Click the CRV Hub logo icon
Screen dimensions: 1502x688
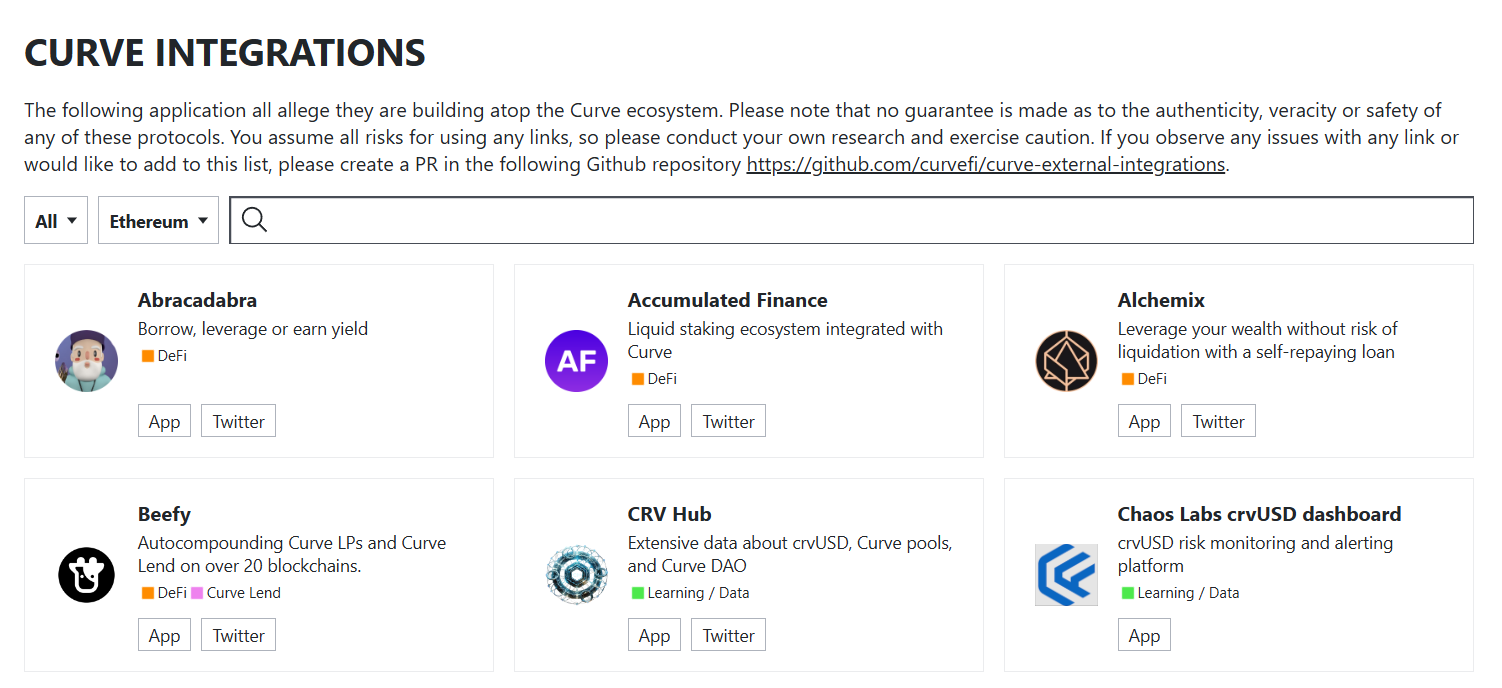click(x=576, y=575)
